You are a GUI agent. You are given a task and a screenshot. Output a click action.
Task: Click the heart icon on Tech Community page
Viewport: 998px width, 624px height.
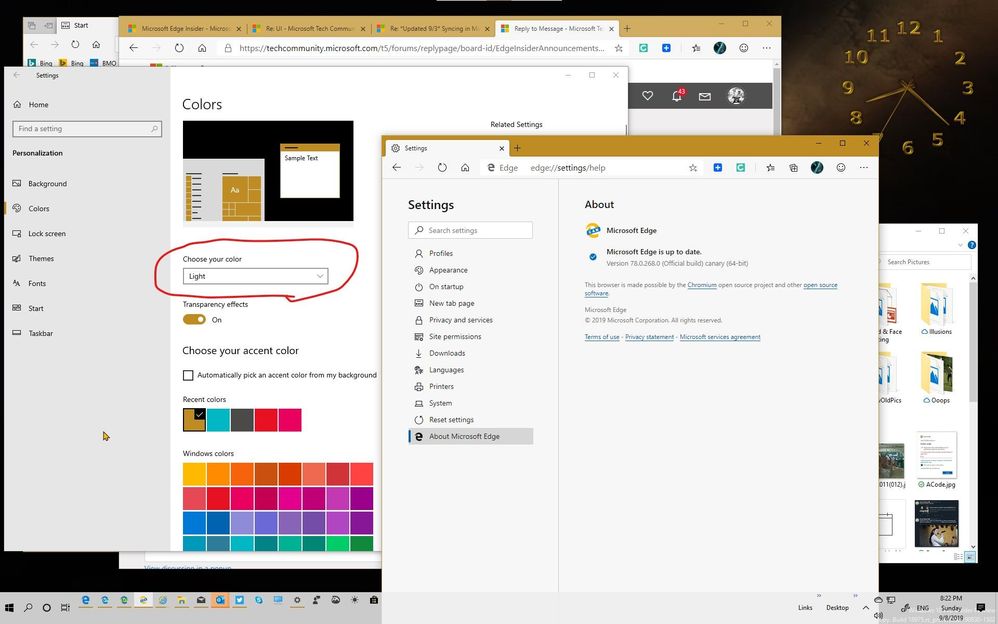[647, 96]
